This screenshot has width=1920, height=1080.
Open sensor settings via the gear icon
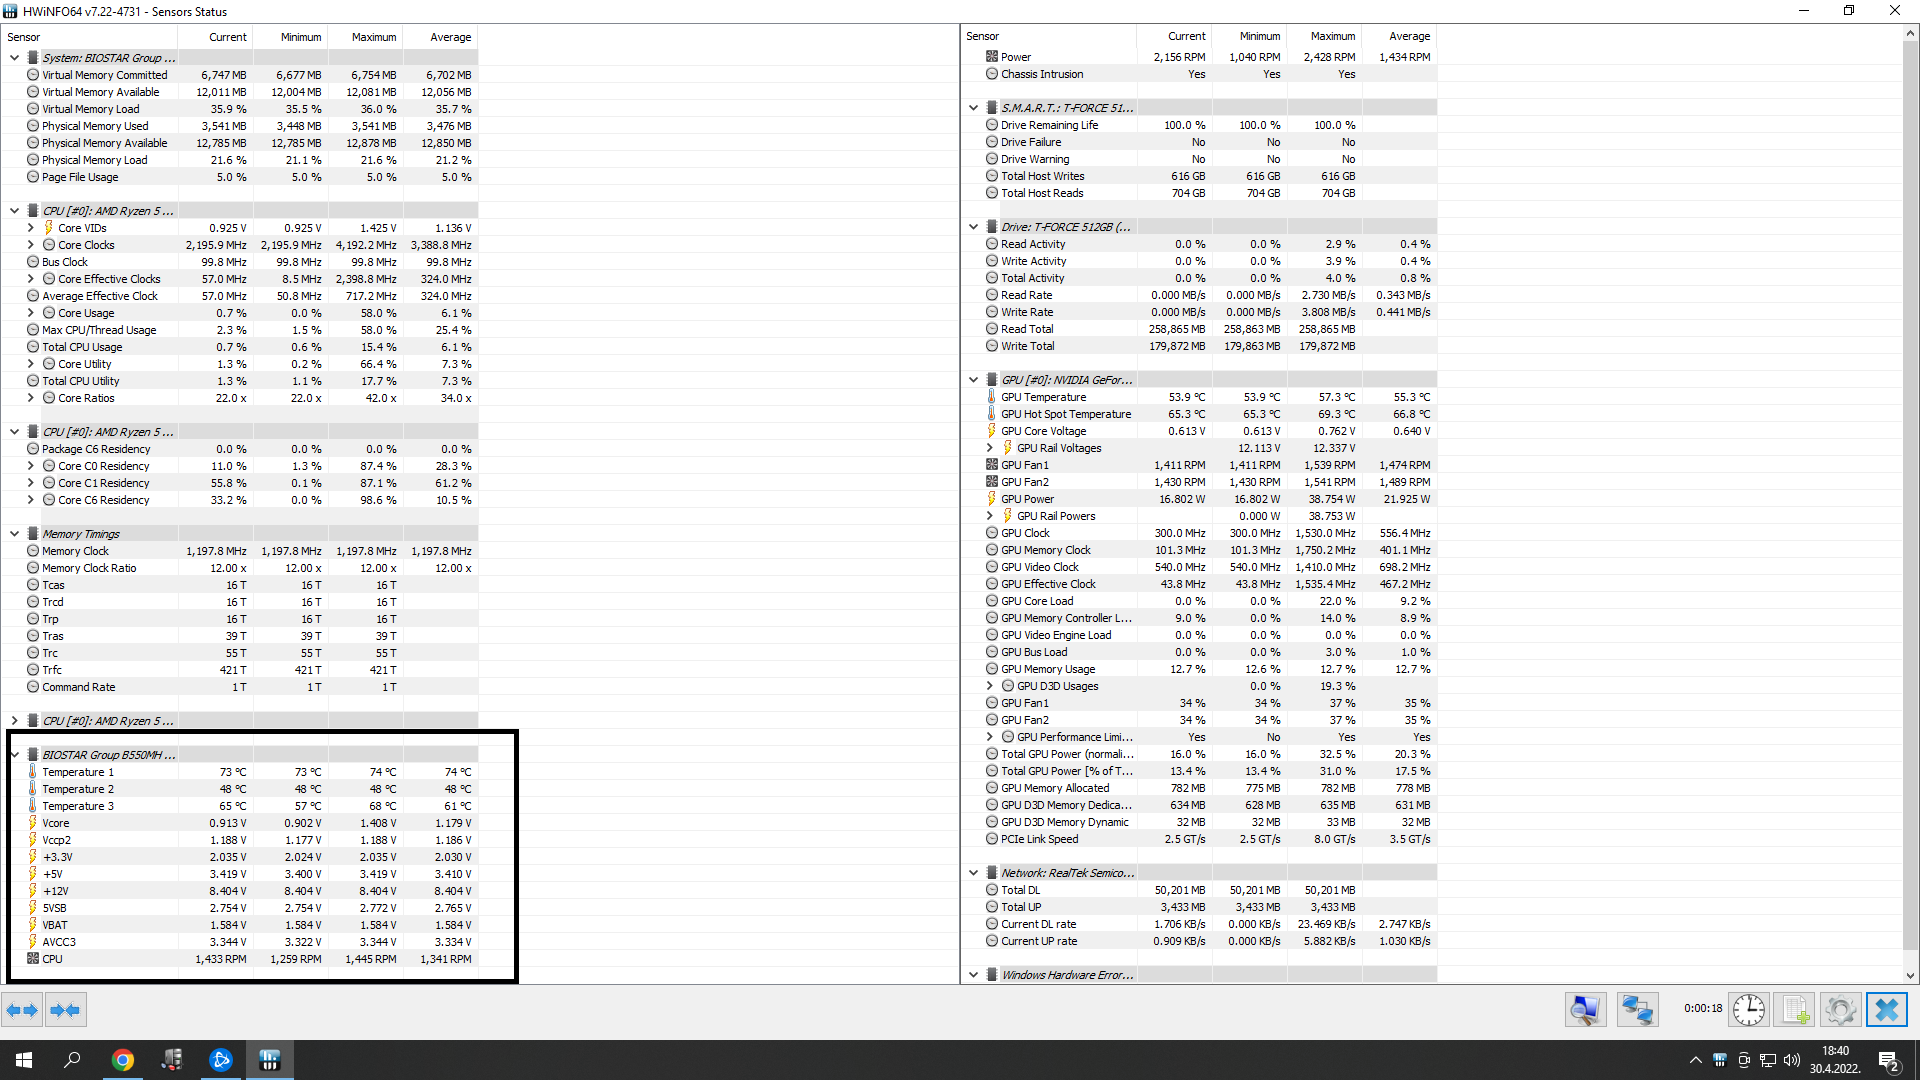coord(1840,1010)
